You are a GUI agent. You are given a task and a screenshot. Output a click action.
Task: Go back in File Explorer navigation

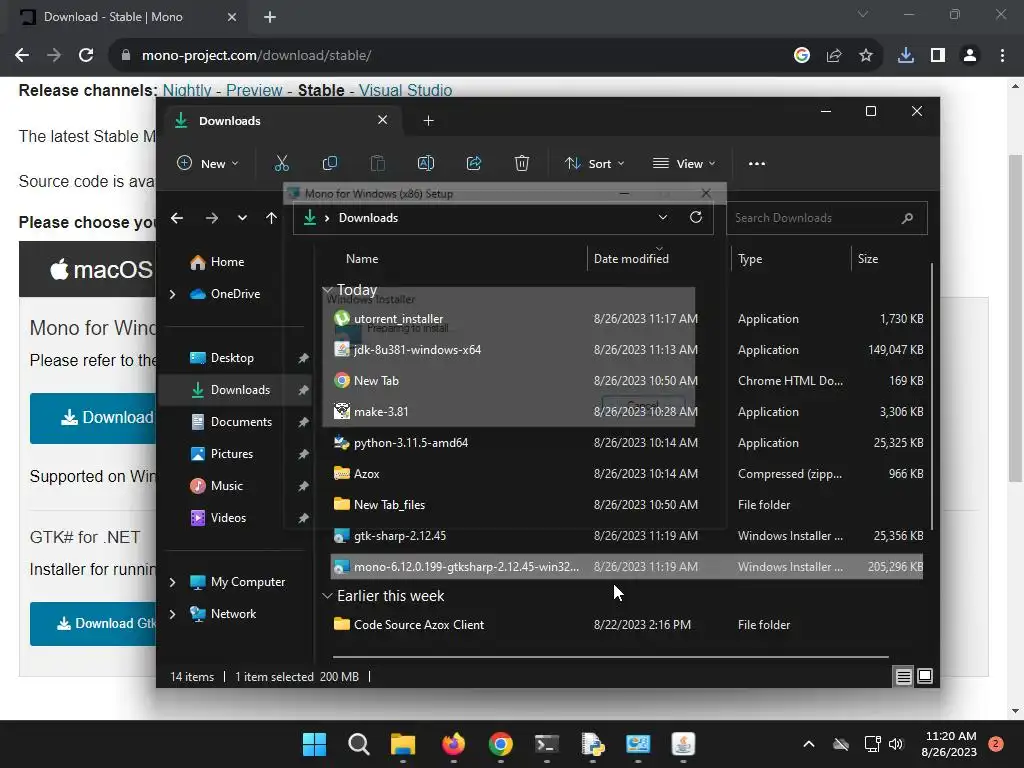point(177,218)
